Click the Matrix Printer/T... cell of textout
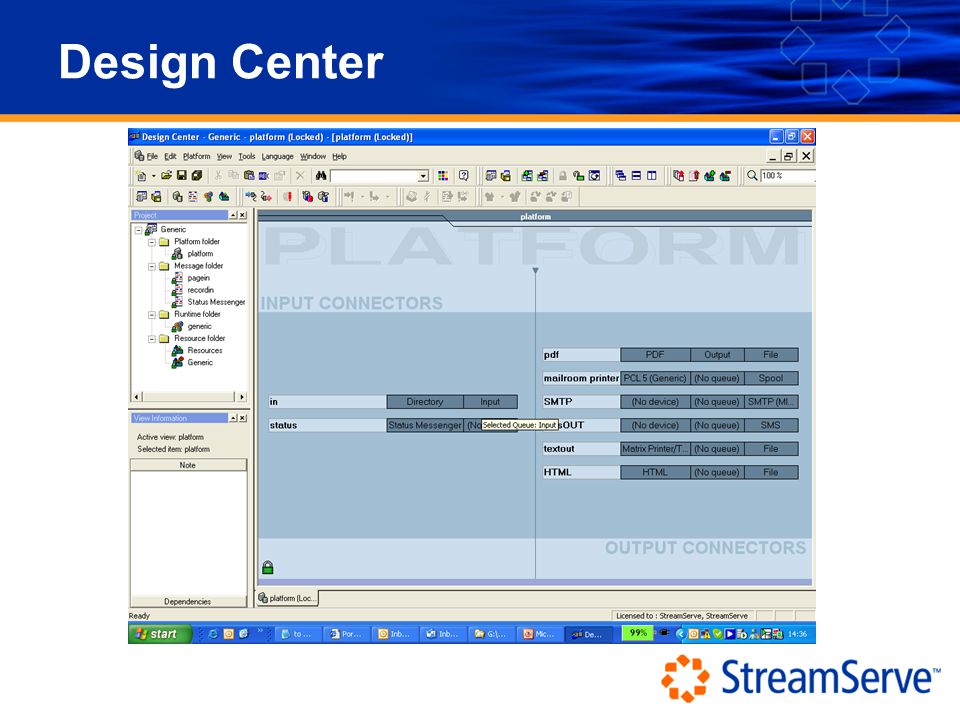This screenshot has width=960, height=720. [655, 449]
